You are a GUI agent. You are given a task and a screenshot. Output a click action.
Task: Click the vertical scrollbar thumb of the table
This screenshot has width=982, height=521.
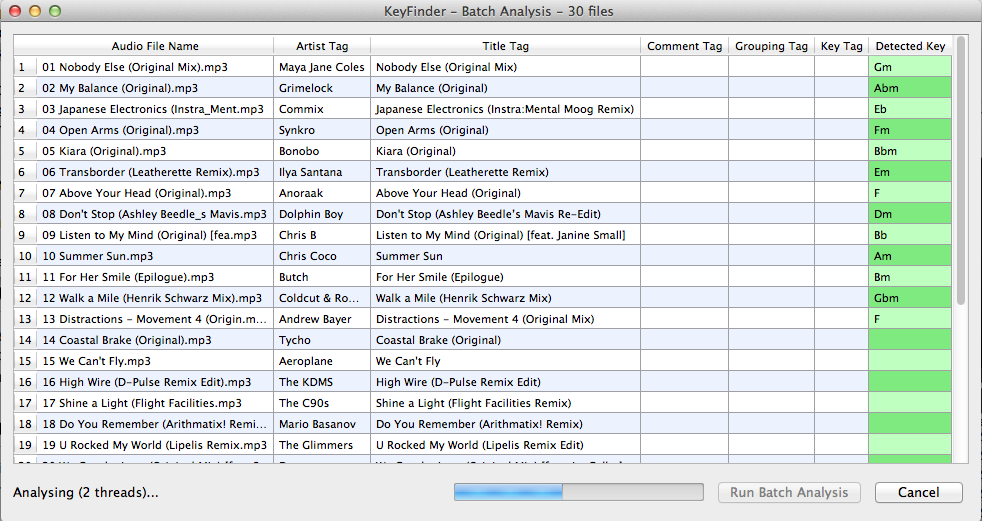pos(961,172)
